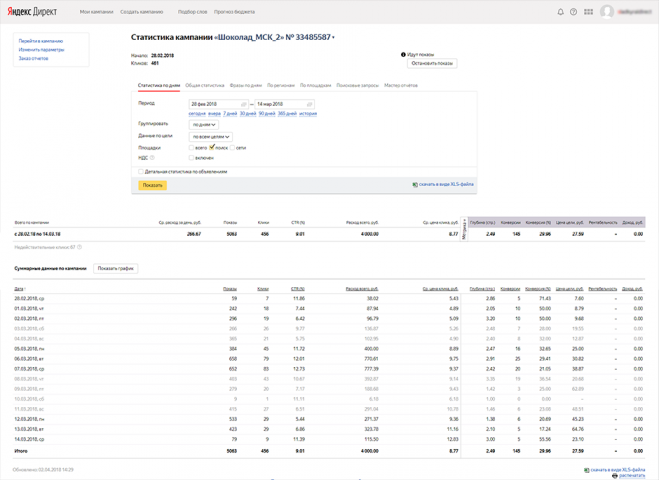
Task: Open the 'по дням' grouping dropdown
Action: pos(204,125)
